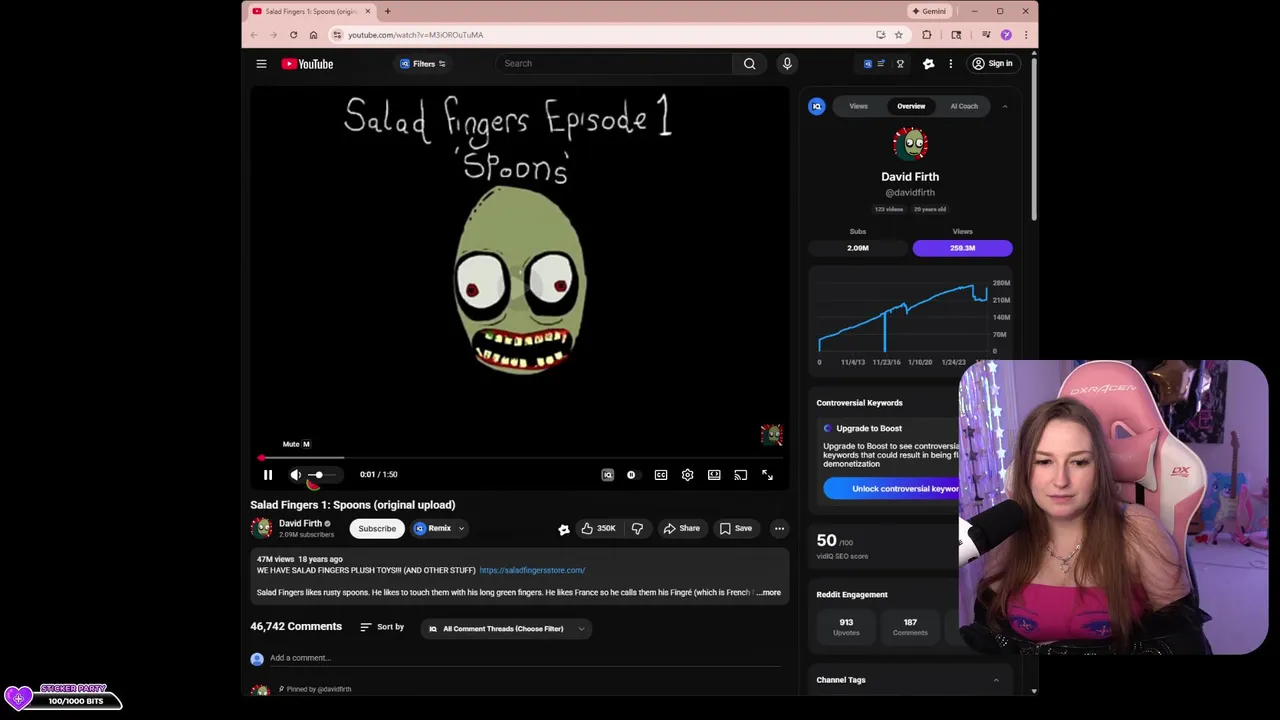Viewport: 1280px width, 720px height.
Task: Dislike the video
Action: 637,528
